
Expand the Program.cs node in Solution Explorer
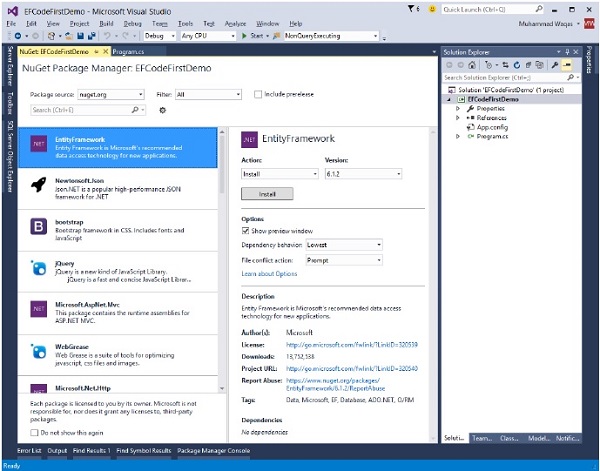tap(458, 136)
